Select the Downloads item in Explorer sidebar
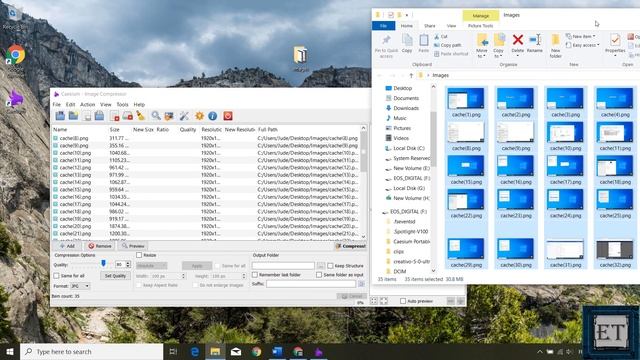The height and width of the screenshot is (360, 640). click(x=406, y=108)
